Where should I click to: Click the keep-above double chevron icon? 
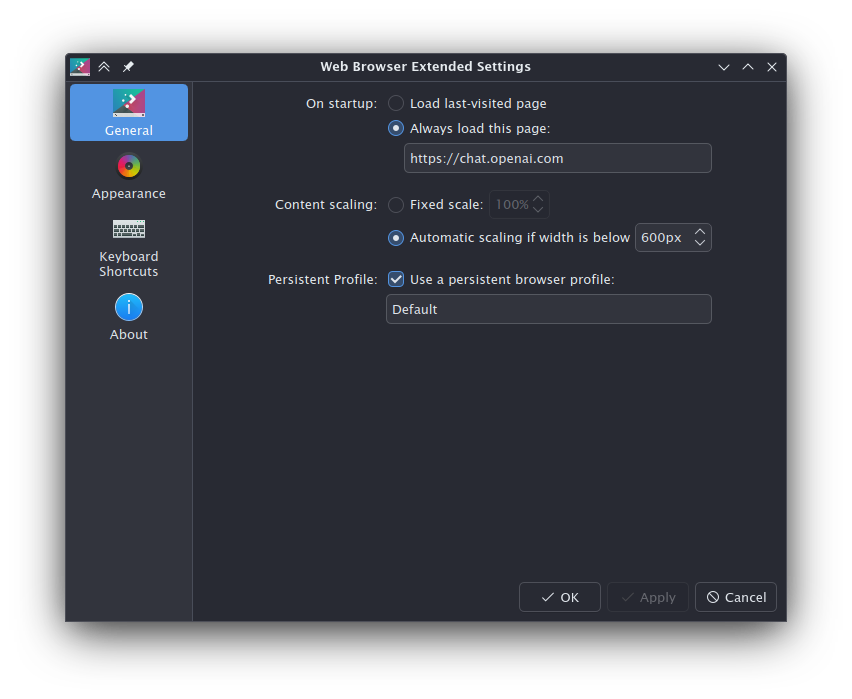coord(104,67)
